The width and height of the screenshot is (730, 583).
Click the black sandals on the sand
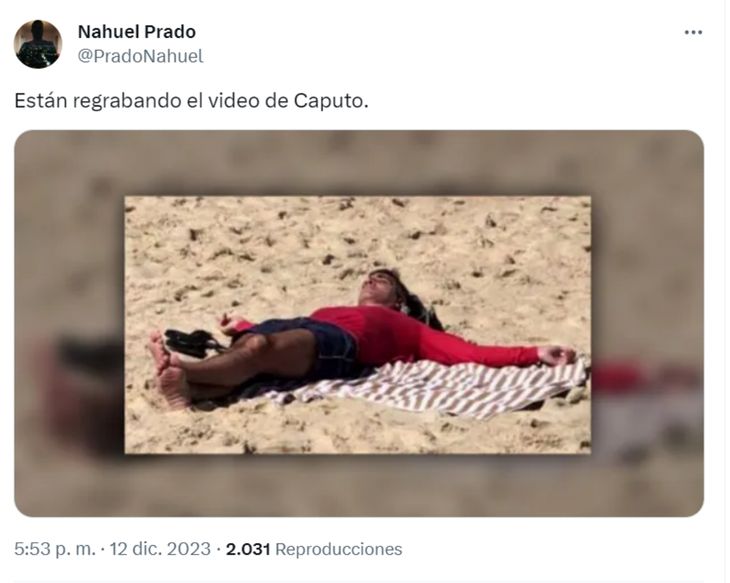point(192,342)
